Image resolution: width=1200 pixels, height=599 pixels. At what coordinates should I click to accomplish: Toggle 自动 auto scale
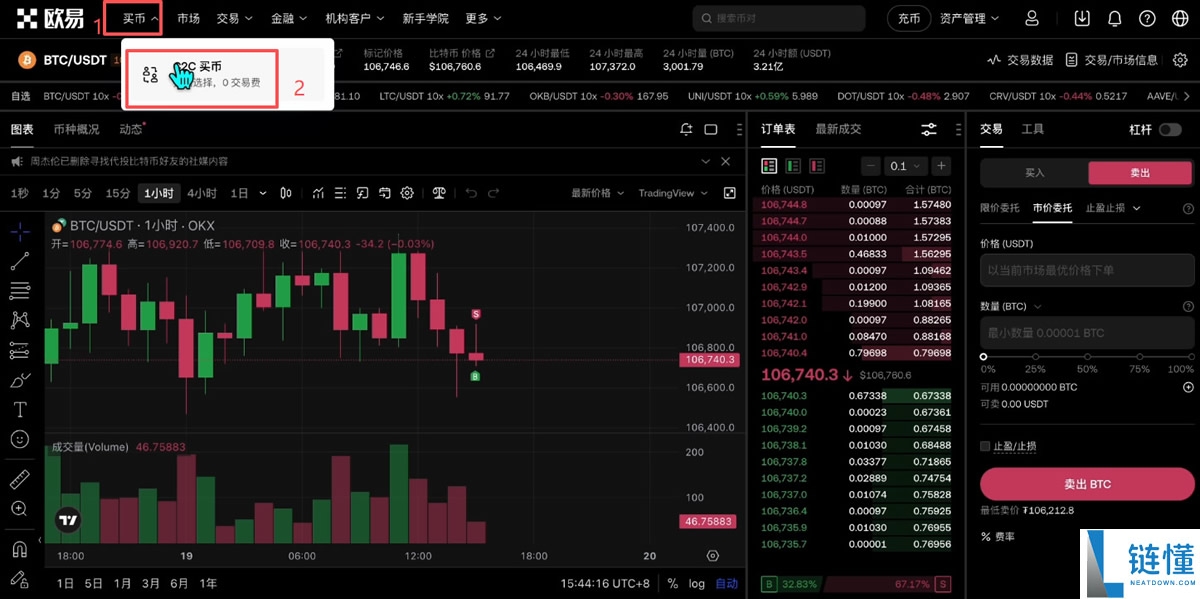(726, 584)
